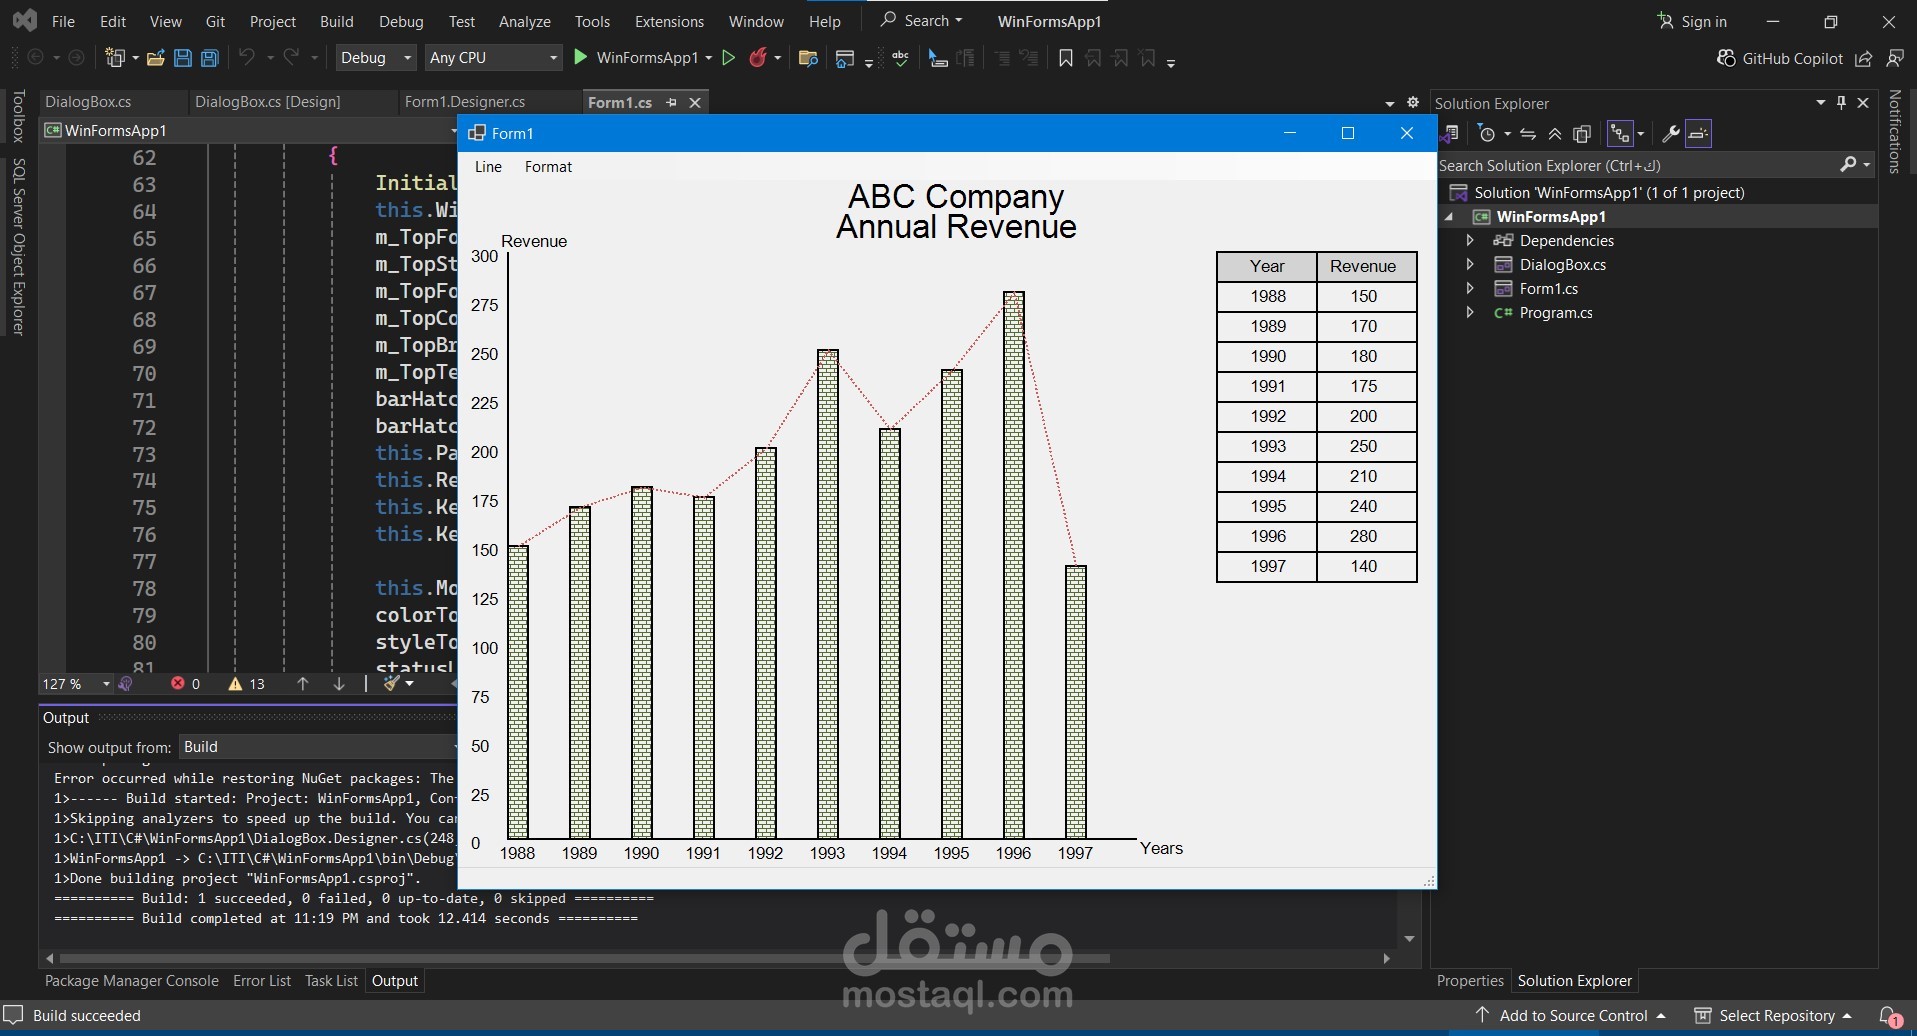Open the Any CPU platform dropdown
This screenshot has width=1917, height=1036.
493,58
